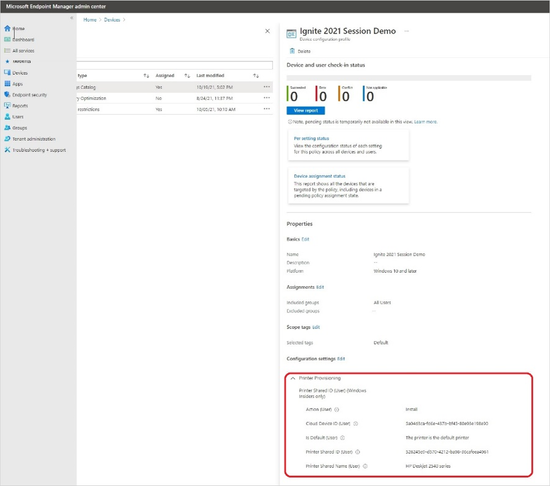Open Troubleshooting + support in sidebar
Image resolution: width=550 pixels, height=486 pixels.
click(35, 150)
